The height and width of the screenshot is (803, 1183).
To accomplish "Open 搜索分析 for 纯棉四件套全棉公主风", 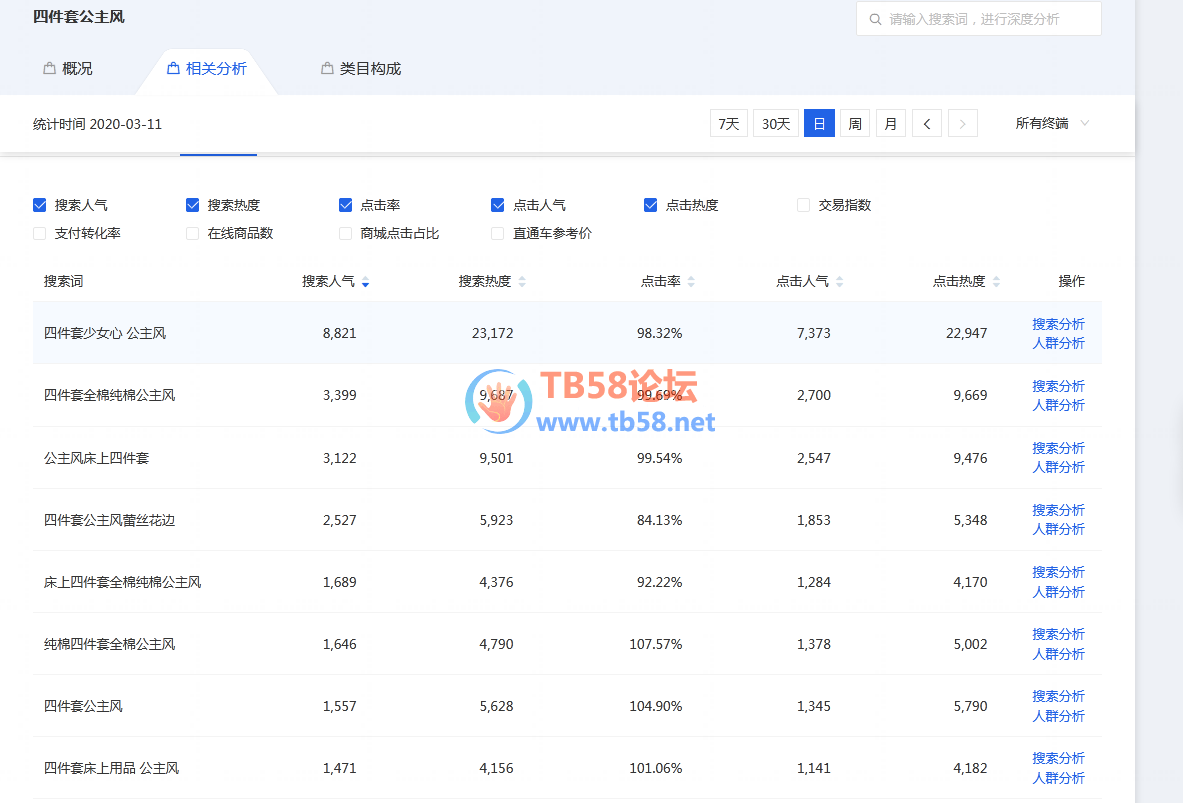I will (1059, 635).
